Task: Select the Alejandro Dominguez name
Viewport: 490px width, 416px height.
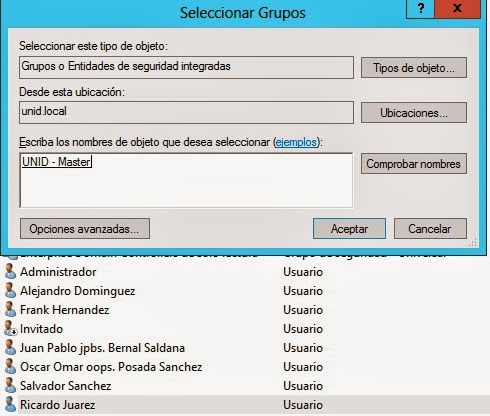Action: click(x=78, y=291)
